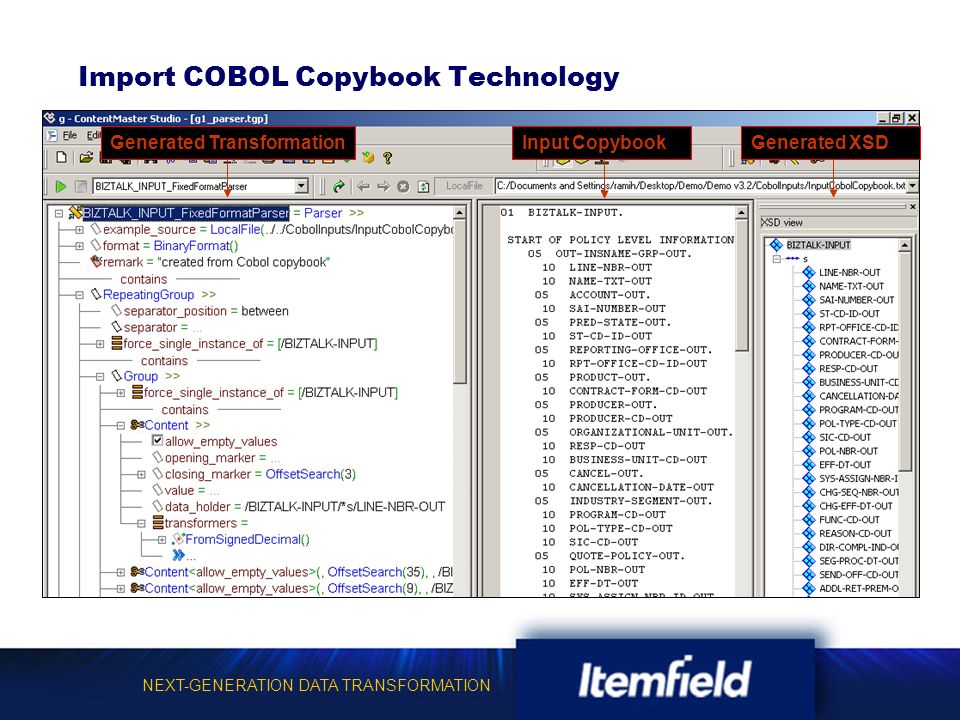960x720 pixels.
Task: Click the Forward arrow navigation icon
Action: coord(383,186)
